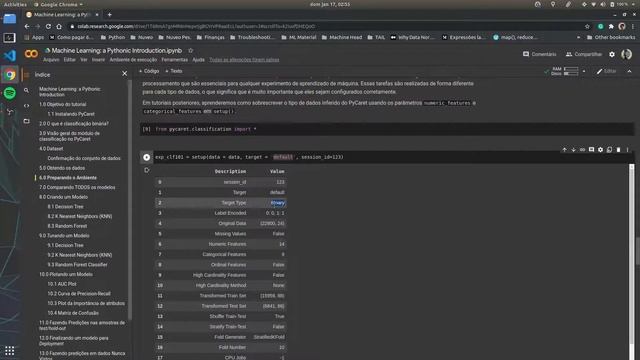
Task: Open the saved changes history link
Action: pyautogui.click(x=244, y=60)
